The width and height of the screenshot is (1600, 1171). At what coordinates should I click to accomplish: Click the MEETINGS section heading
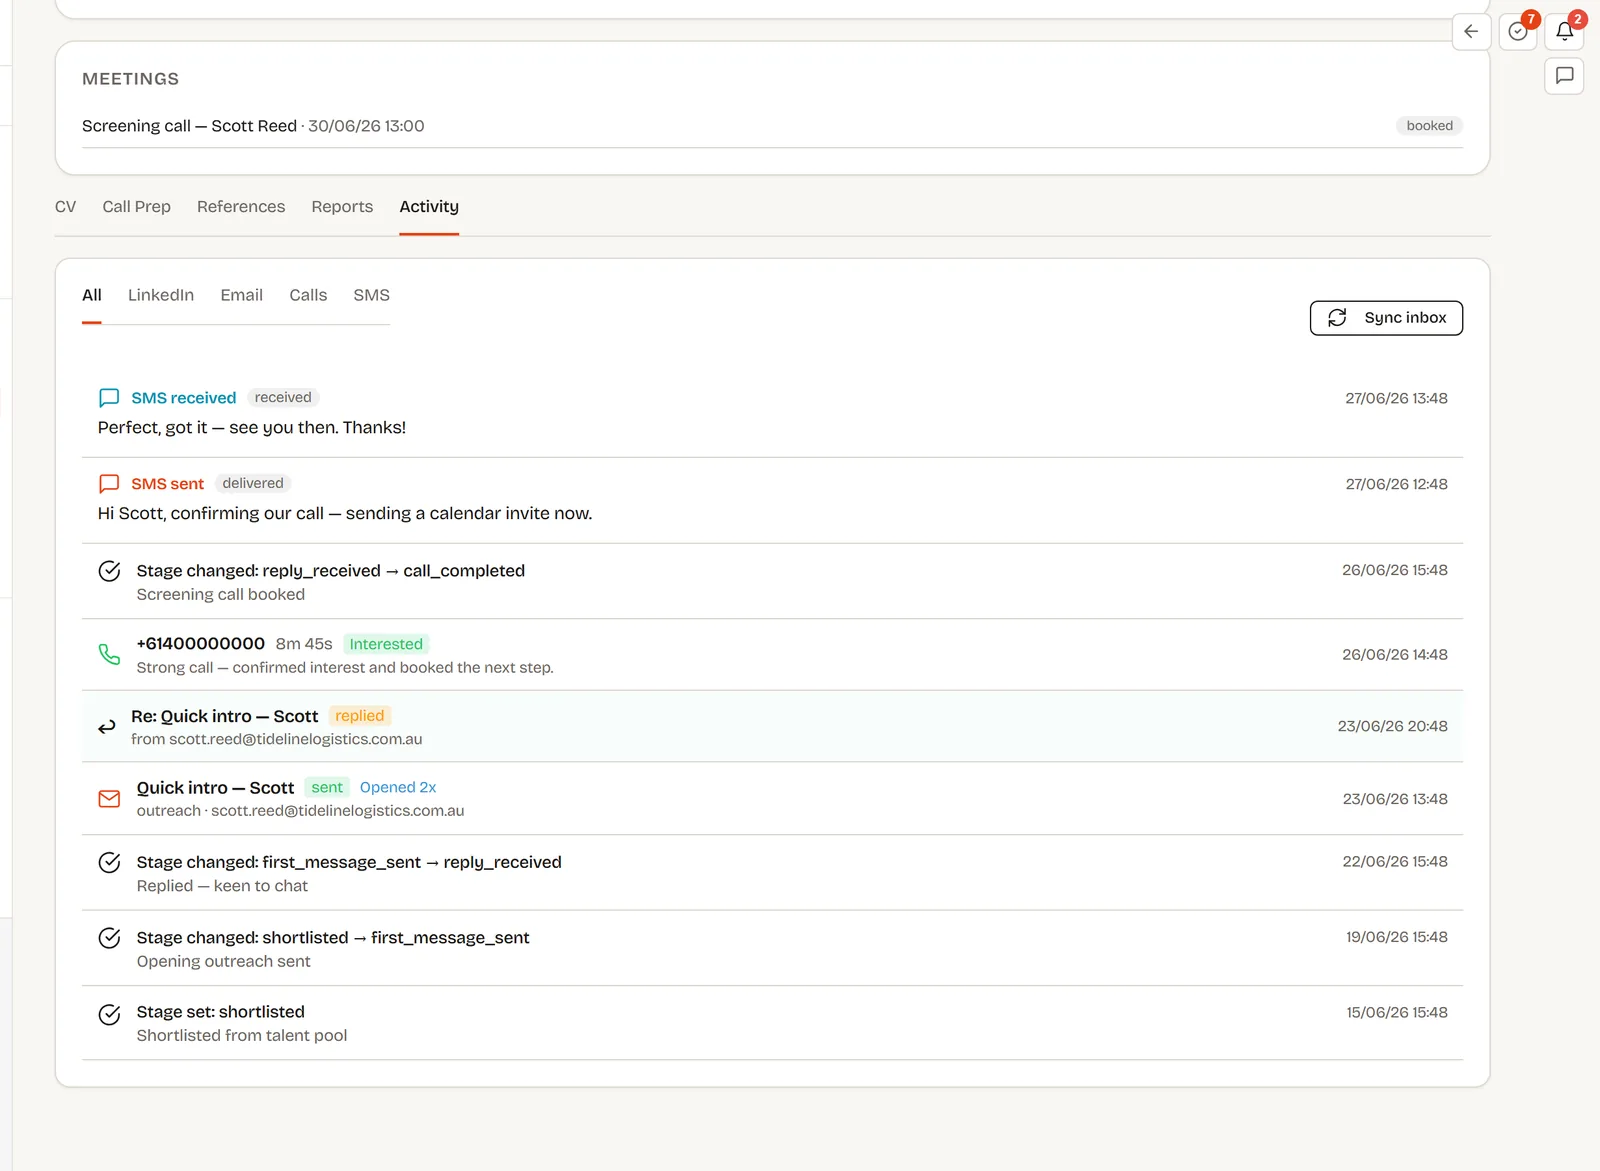click(131, 79)
